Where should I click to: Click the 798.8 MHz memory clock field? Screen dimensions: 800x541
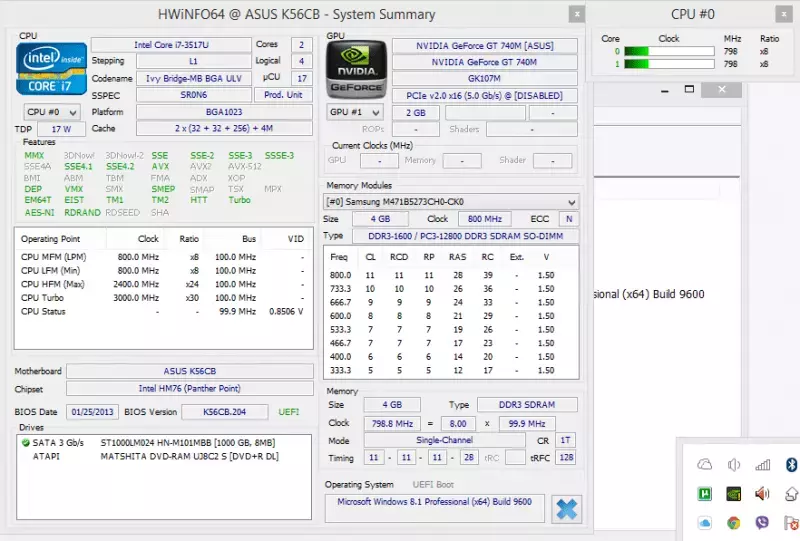[392, 424]
